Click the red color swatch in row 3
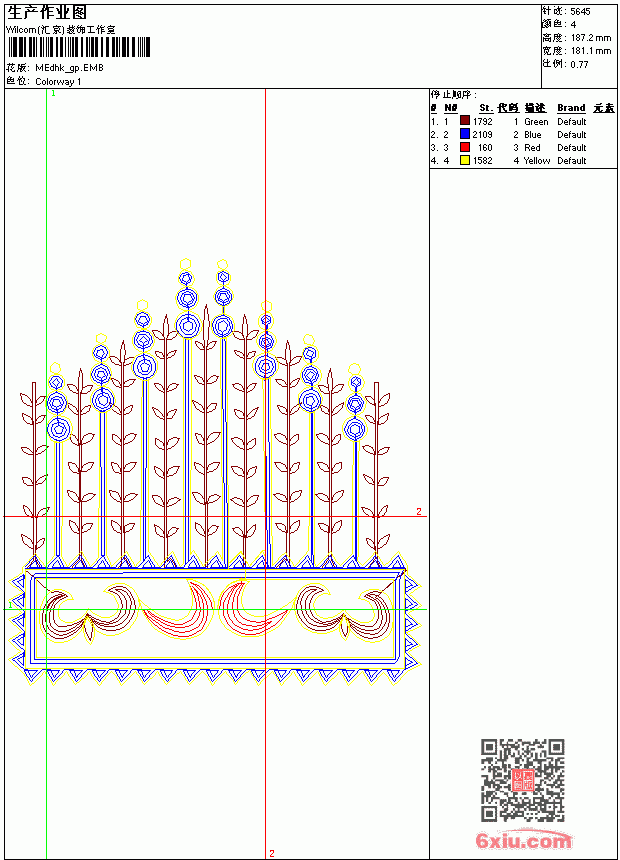 [465, 147]
